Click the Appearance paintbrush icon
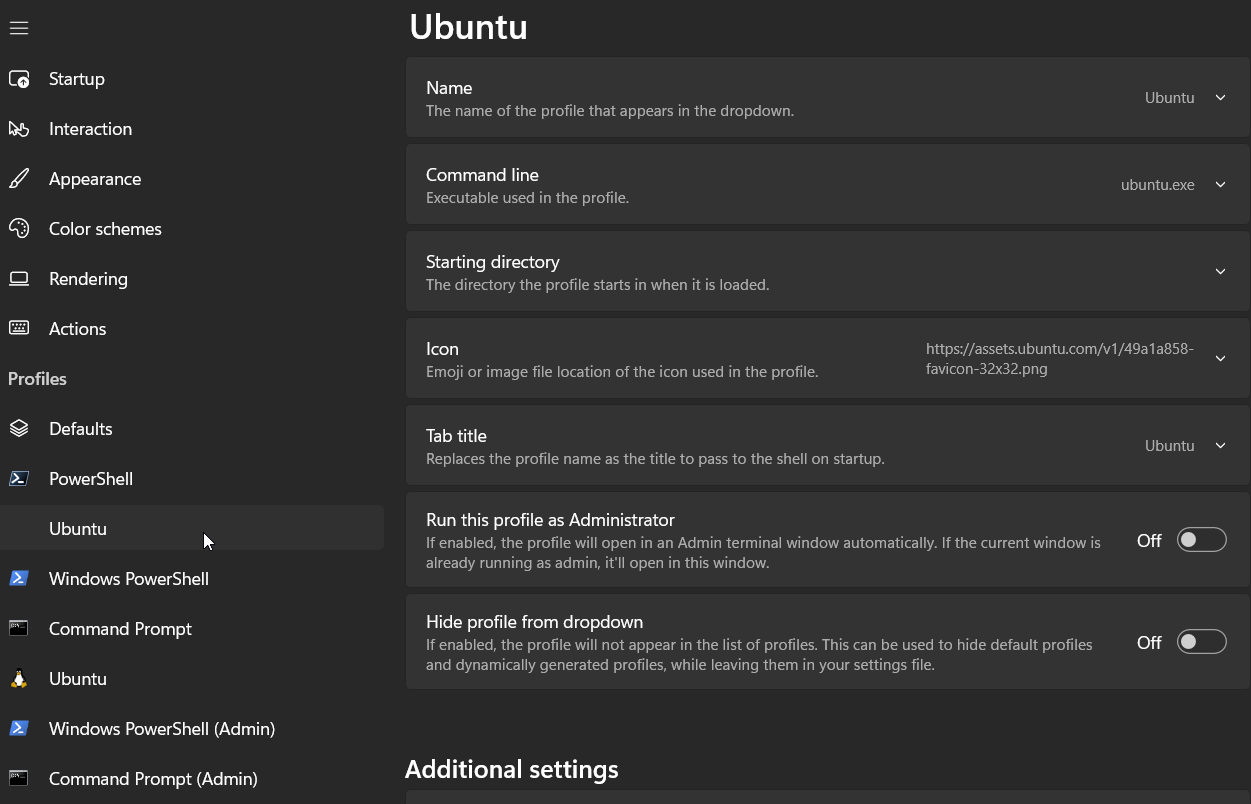 [19, 179]
